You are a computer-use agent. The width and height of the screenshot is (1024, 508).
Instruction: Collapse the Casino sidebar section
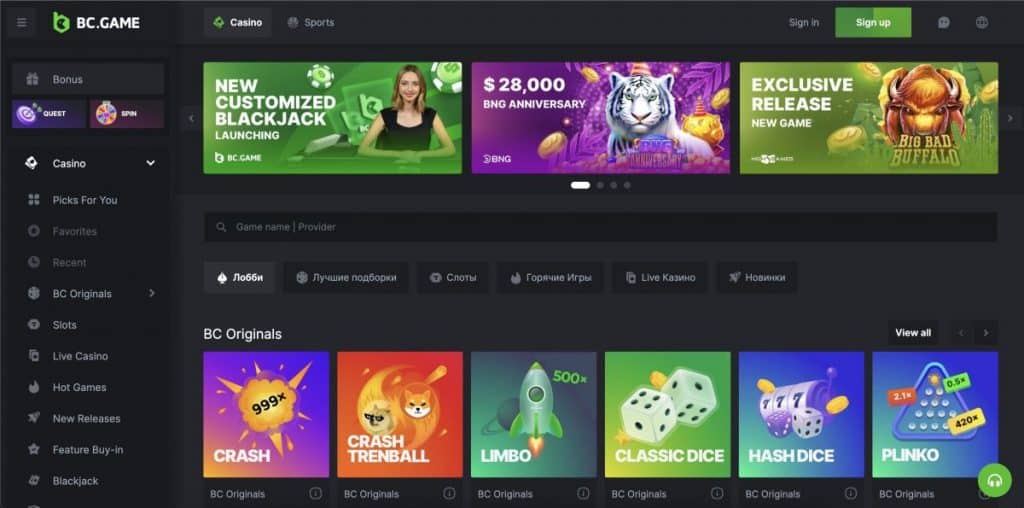(x=151, y=163)
